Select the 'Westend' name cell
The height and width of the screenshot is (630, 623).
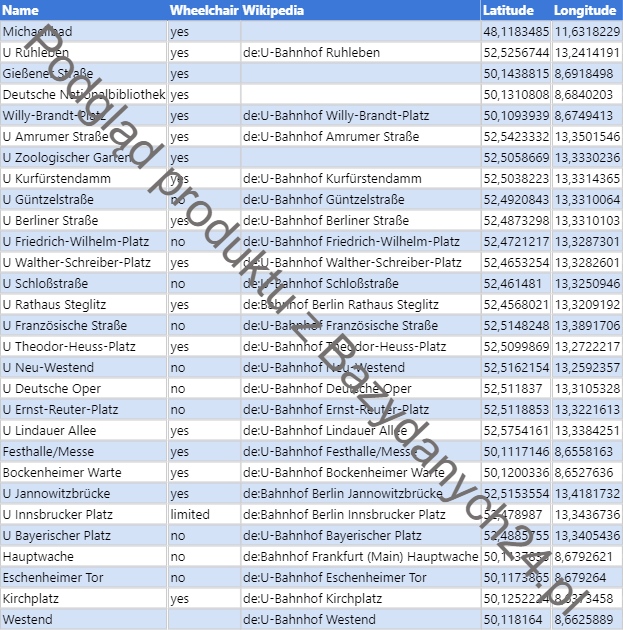click(84, 619)
